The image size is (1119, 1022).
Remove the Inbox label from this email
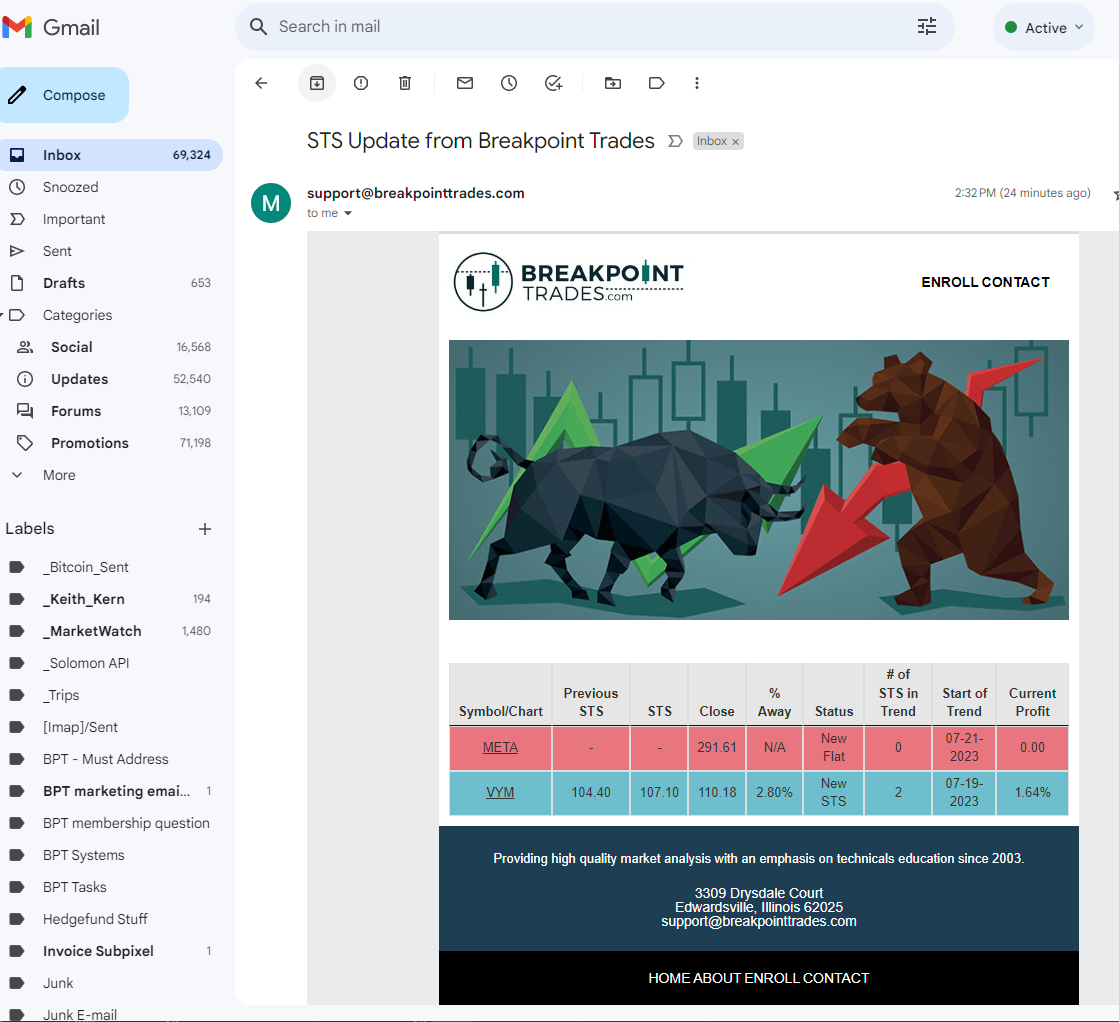[x=735, y=142]
